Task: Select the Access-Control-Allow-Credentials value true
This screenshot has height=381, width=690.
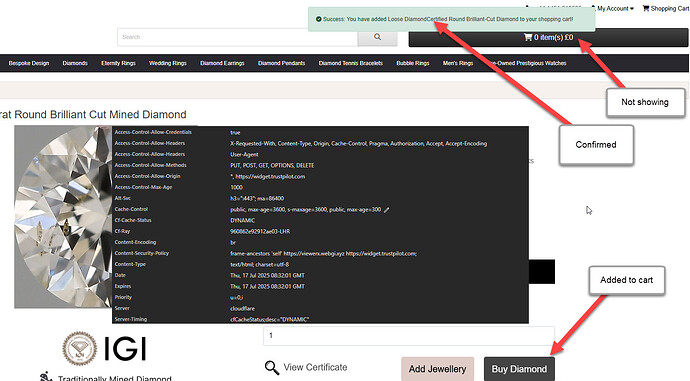Action: (235, 132)
